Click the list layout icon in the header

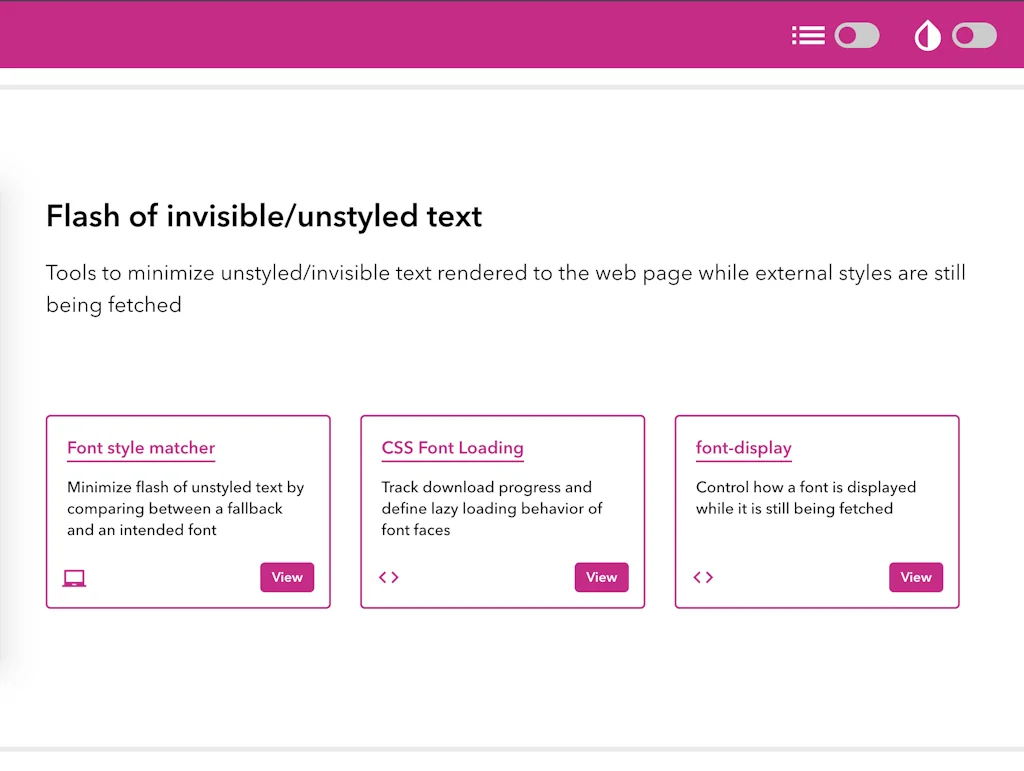coord(808,35)
